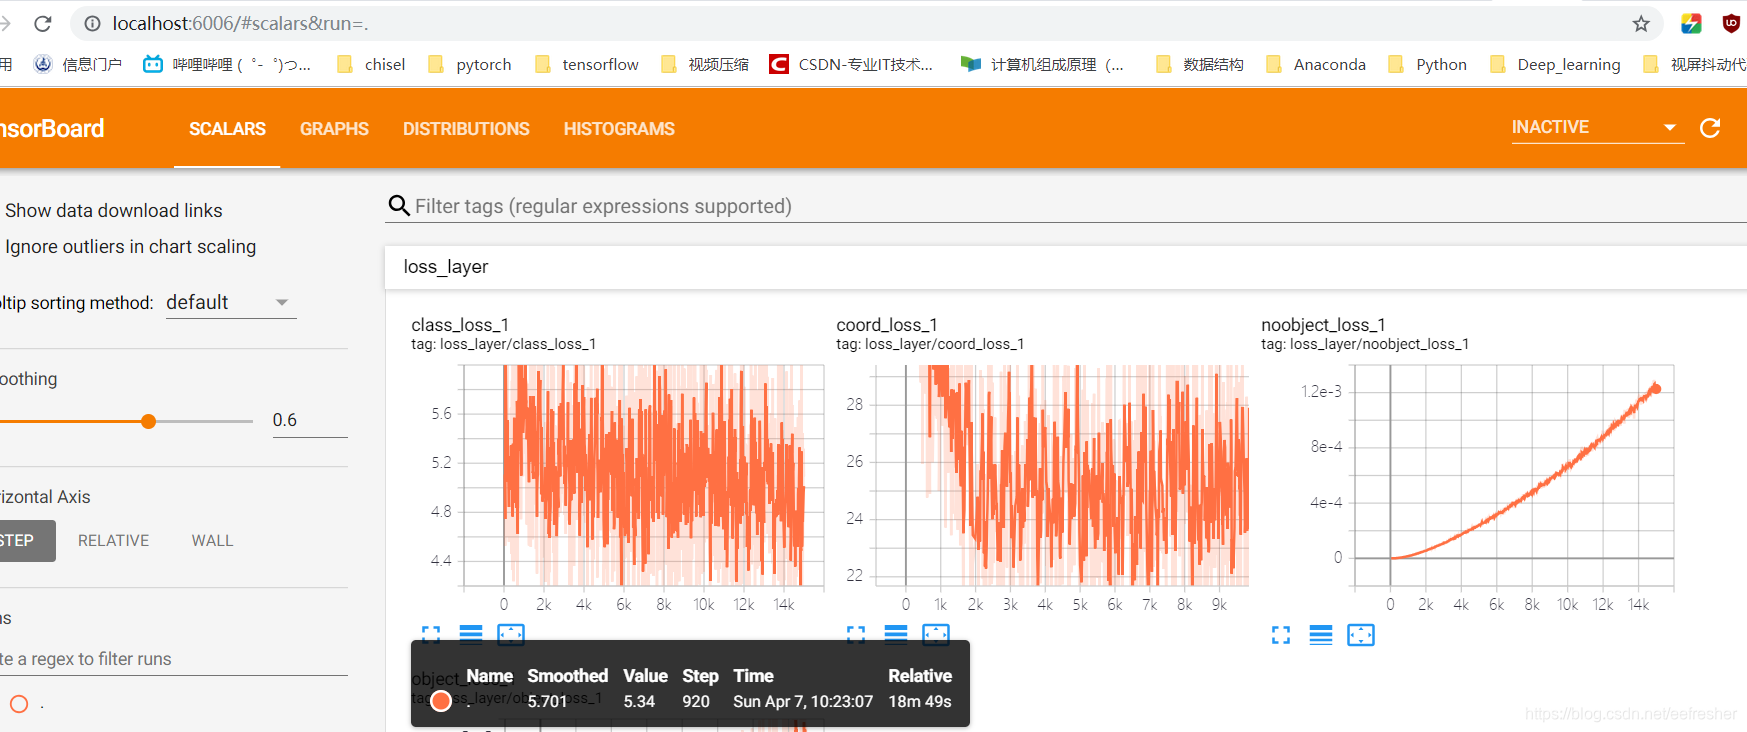Open the tooltip sorting method dropdown
The width and height of the screenshot is (1747, 732).
pos(231,302)
